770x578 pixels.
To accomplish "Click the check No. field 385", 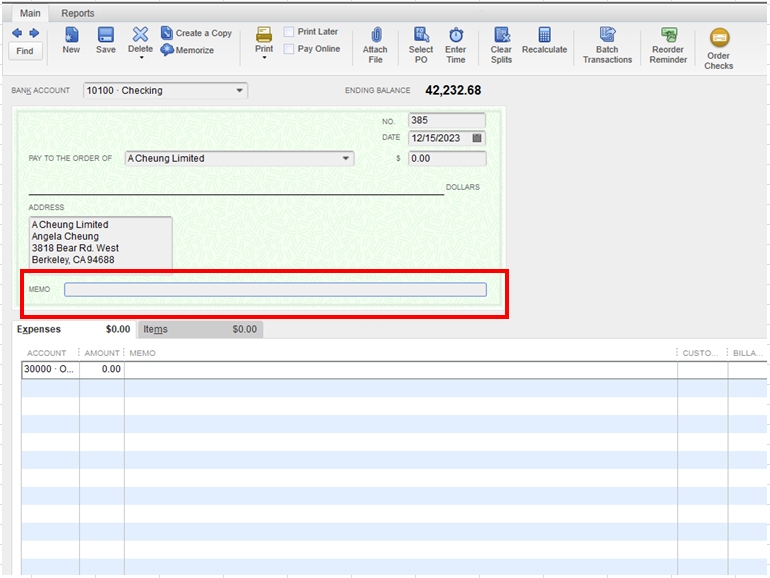I will click(447, 120).
